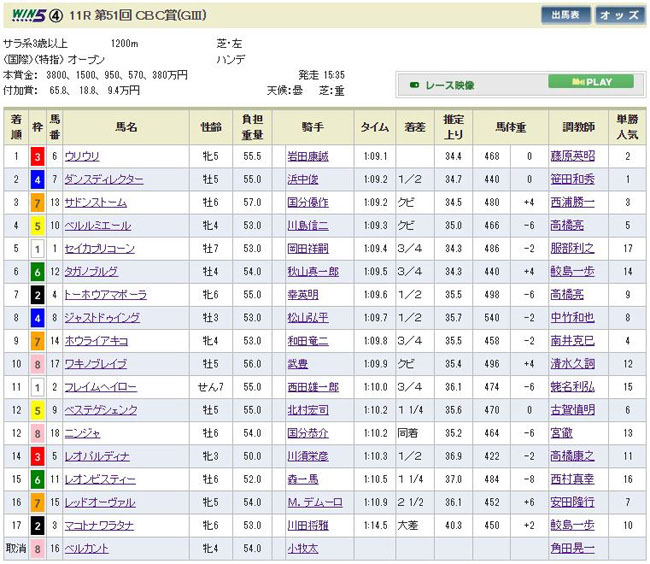
Task: Open the 出馬表 tab
Action: [x=566, y=15]
